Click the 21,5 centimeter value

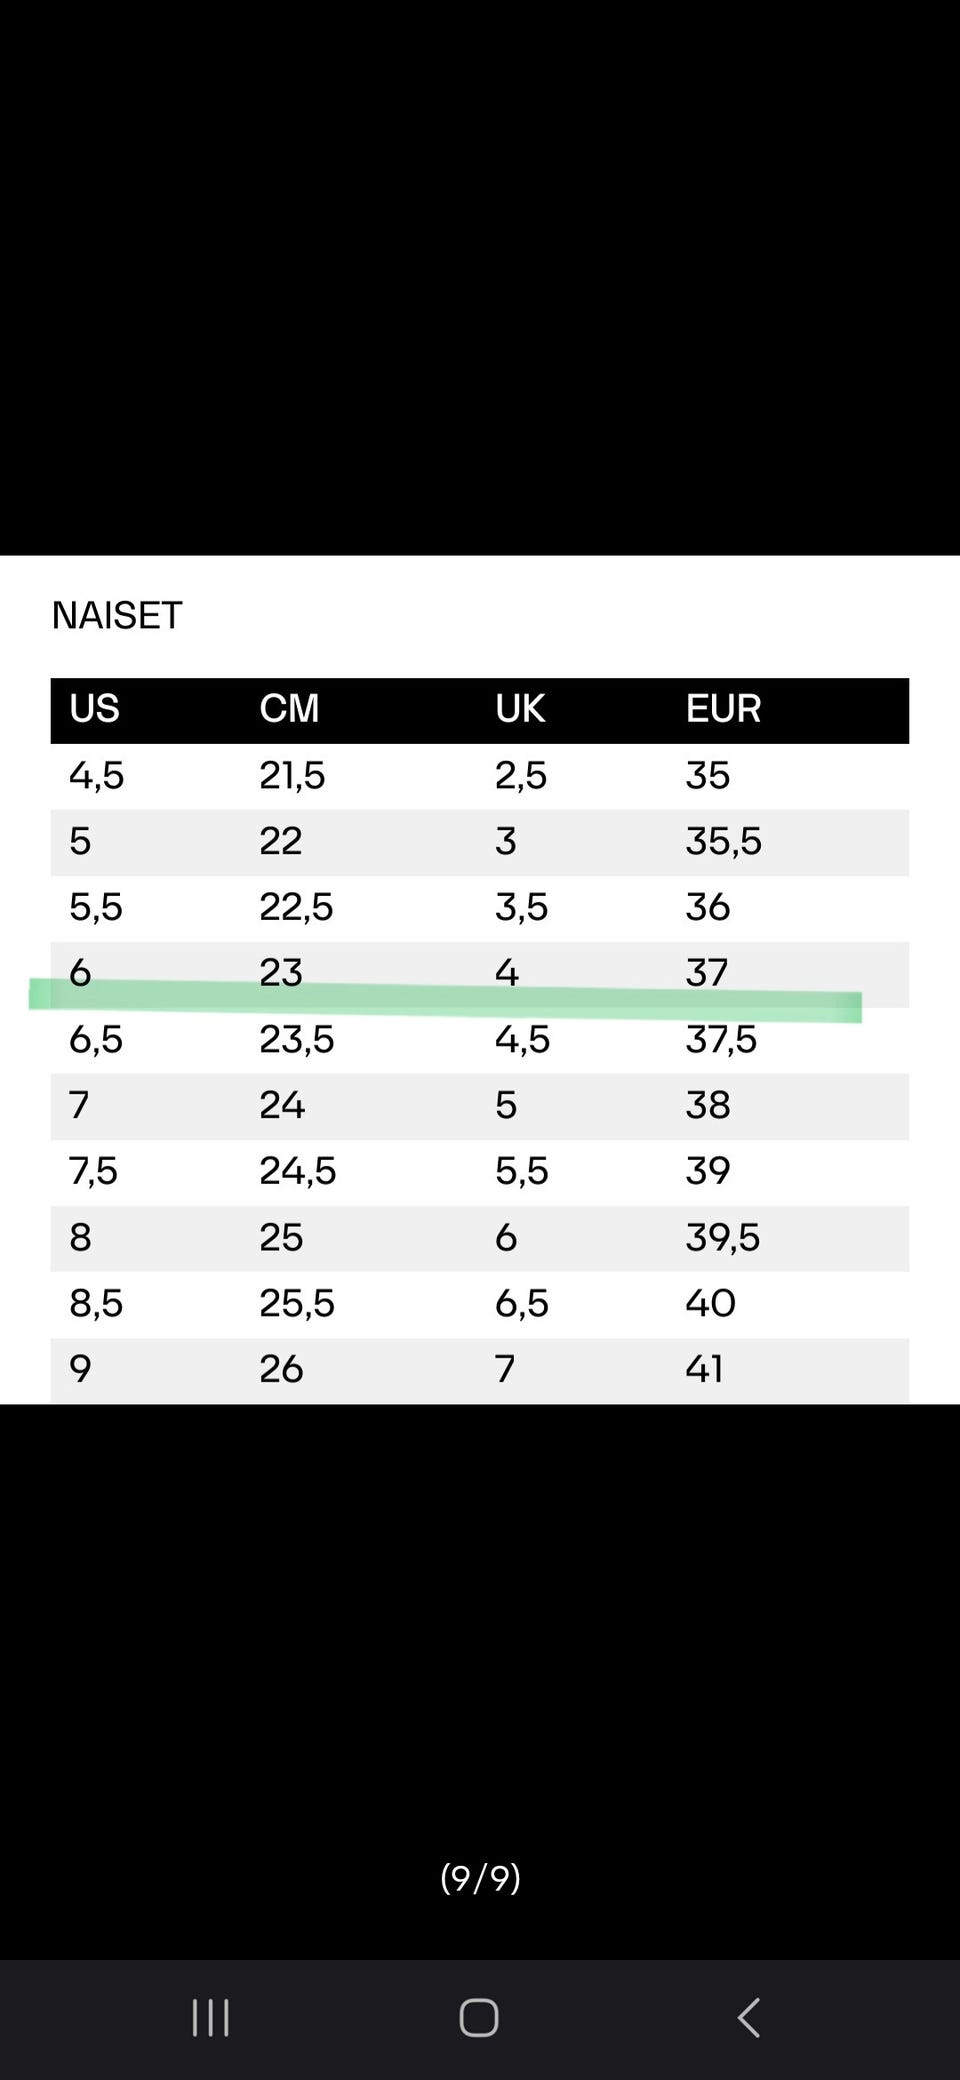(292, 776)
